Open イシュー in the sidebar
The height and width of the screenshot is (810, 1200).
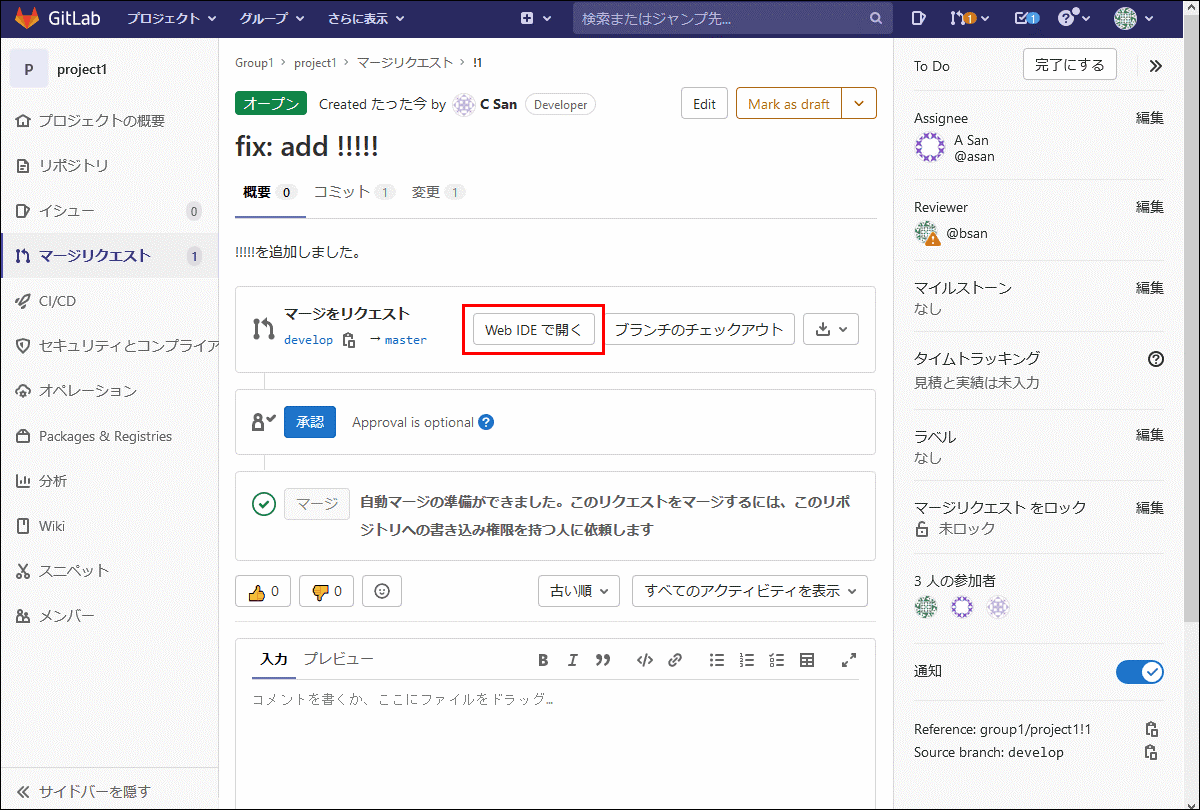(x=109, y=211)
